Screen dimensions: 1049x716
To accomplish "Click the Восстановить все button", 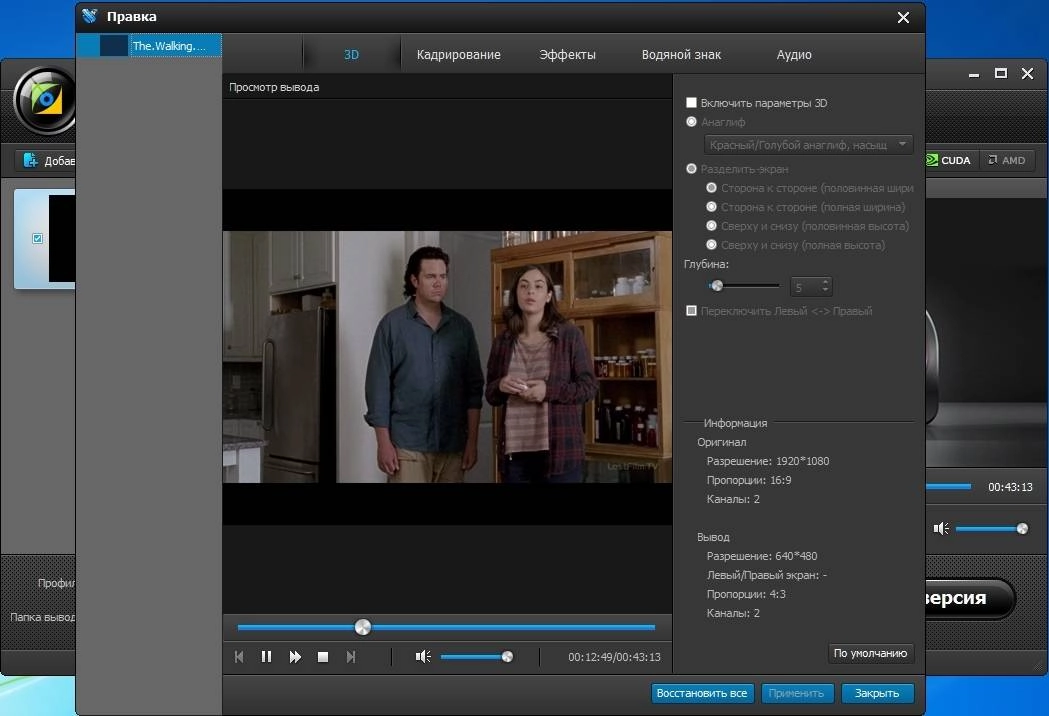I will click(702, 693).
